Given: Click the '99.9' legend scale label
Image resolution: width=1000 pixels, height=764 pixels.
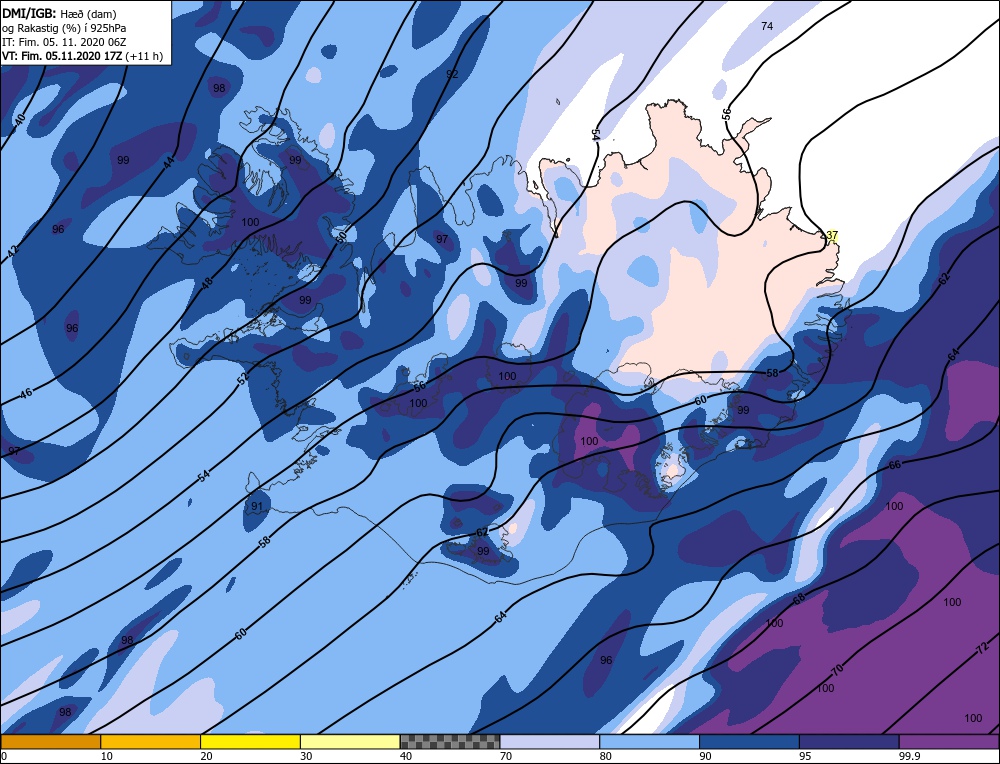Looking at the screenshot, I should tap(909, 756).
